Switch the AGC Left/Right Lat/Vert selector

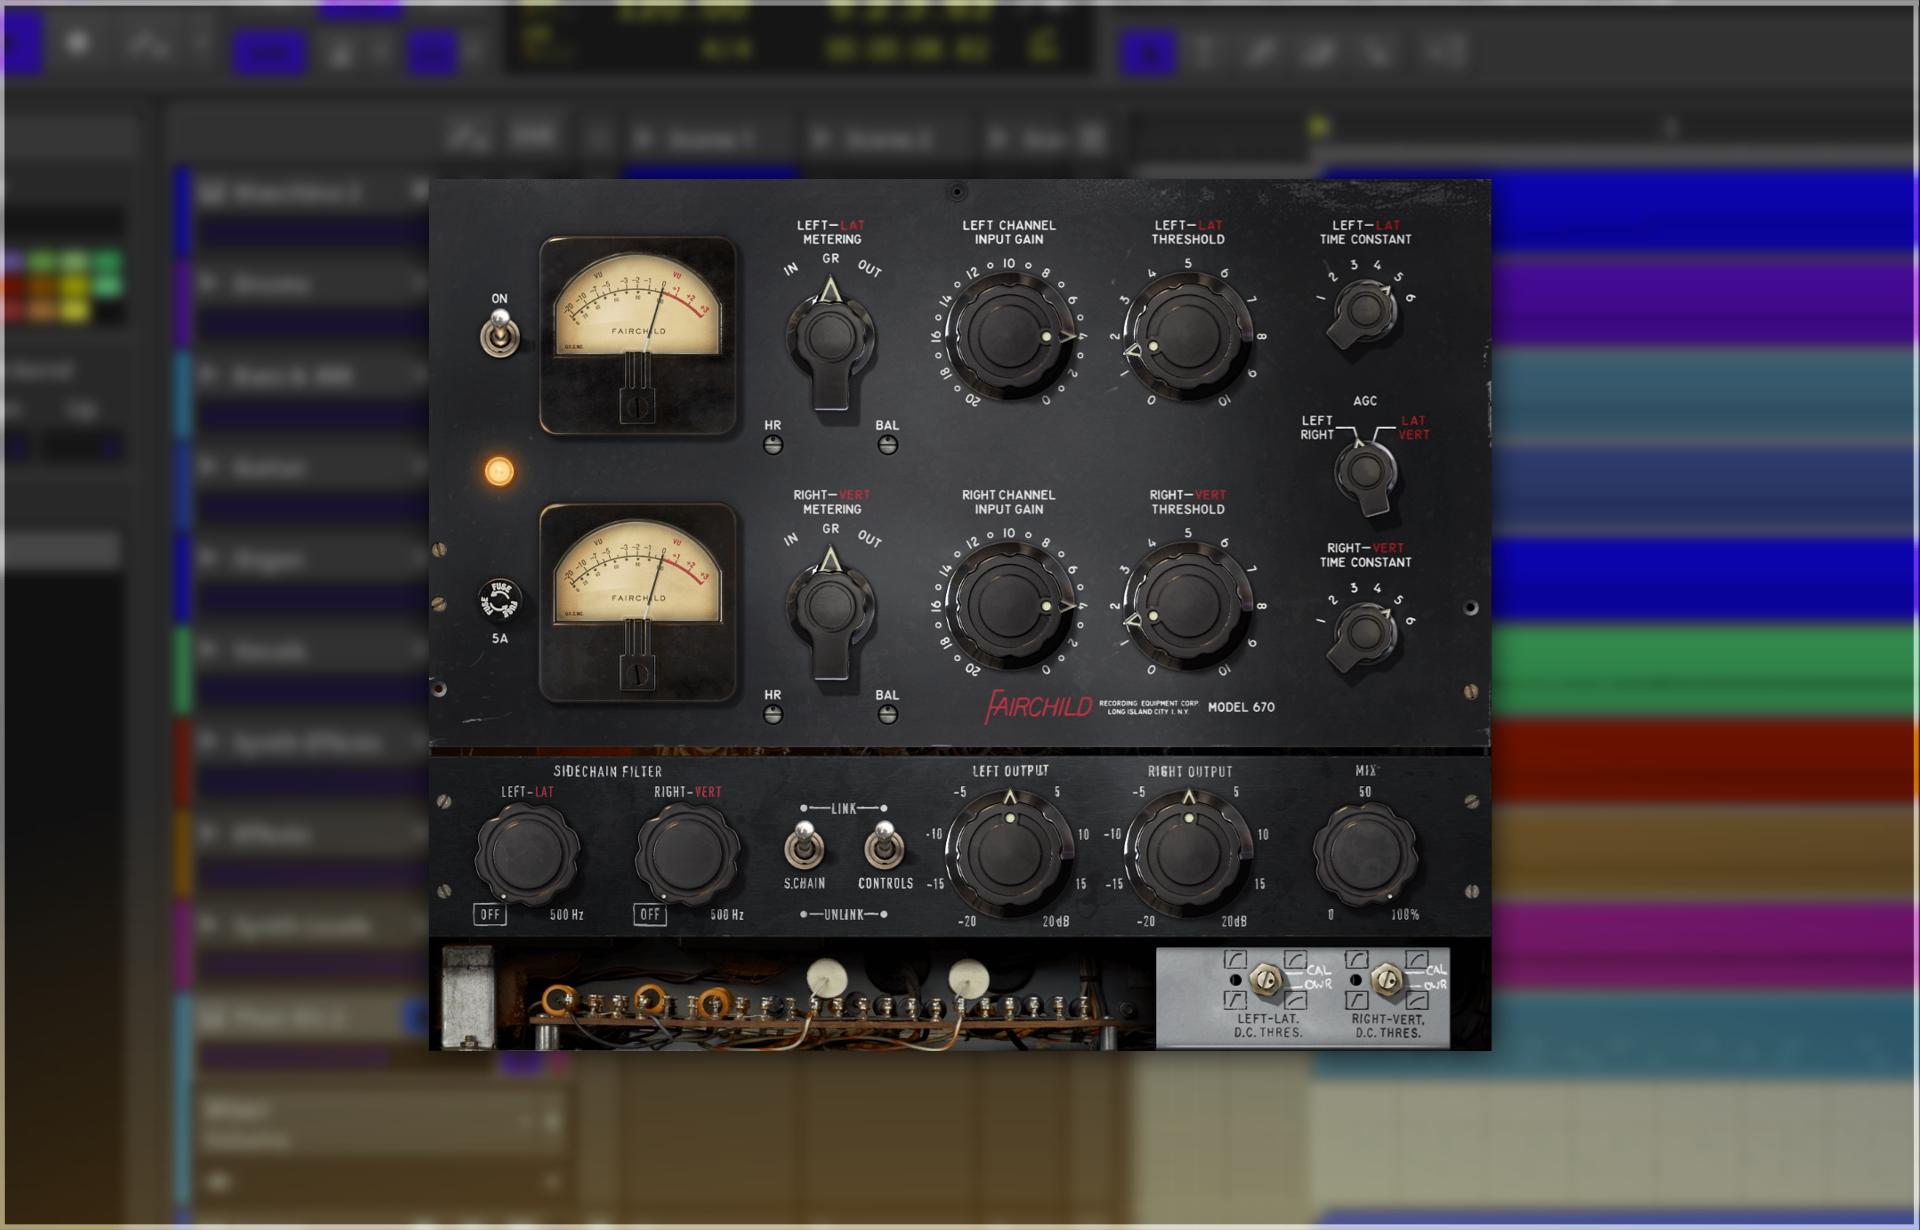point(1366,474)
